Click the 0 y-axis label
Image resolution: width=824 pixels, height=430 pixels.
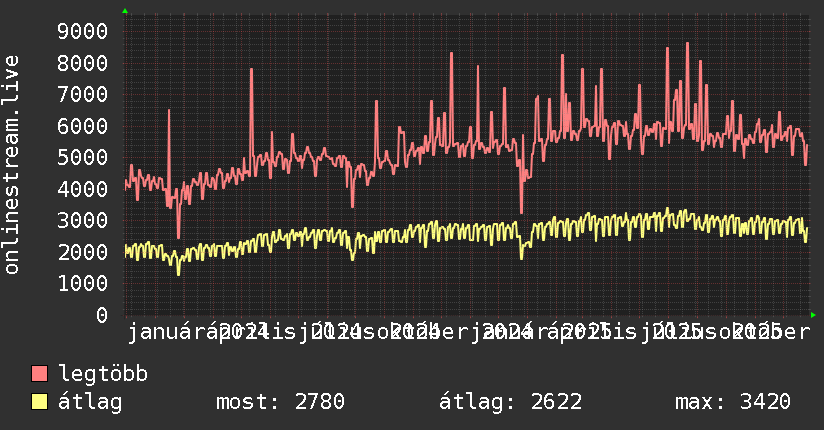coord(102,315)
